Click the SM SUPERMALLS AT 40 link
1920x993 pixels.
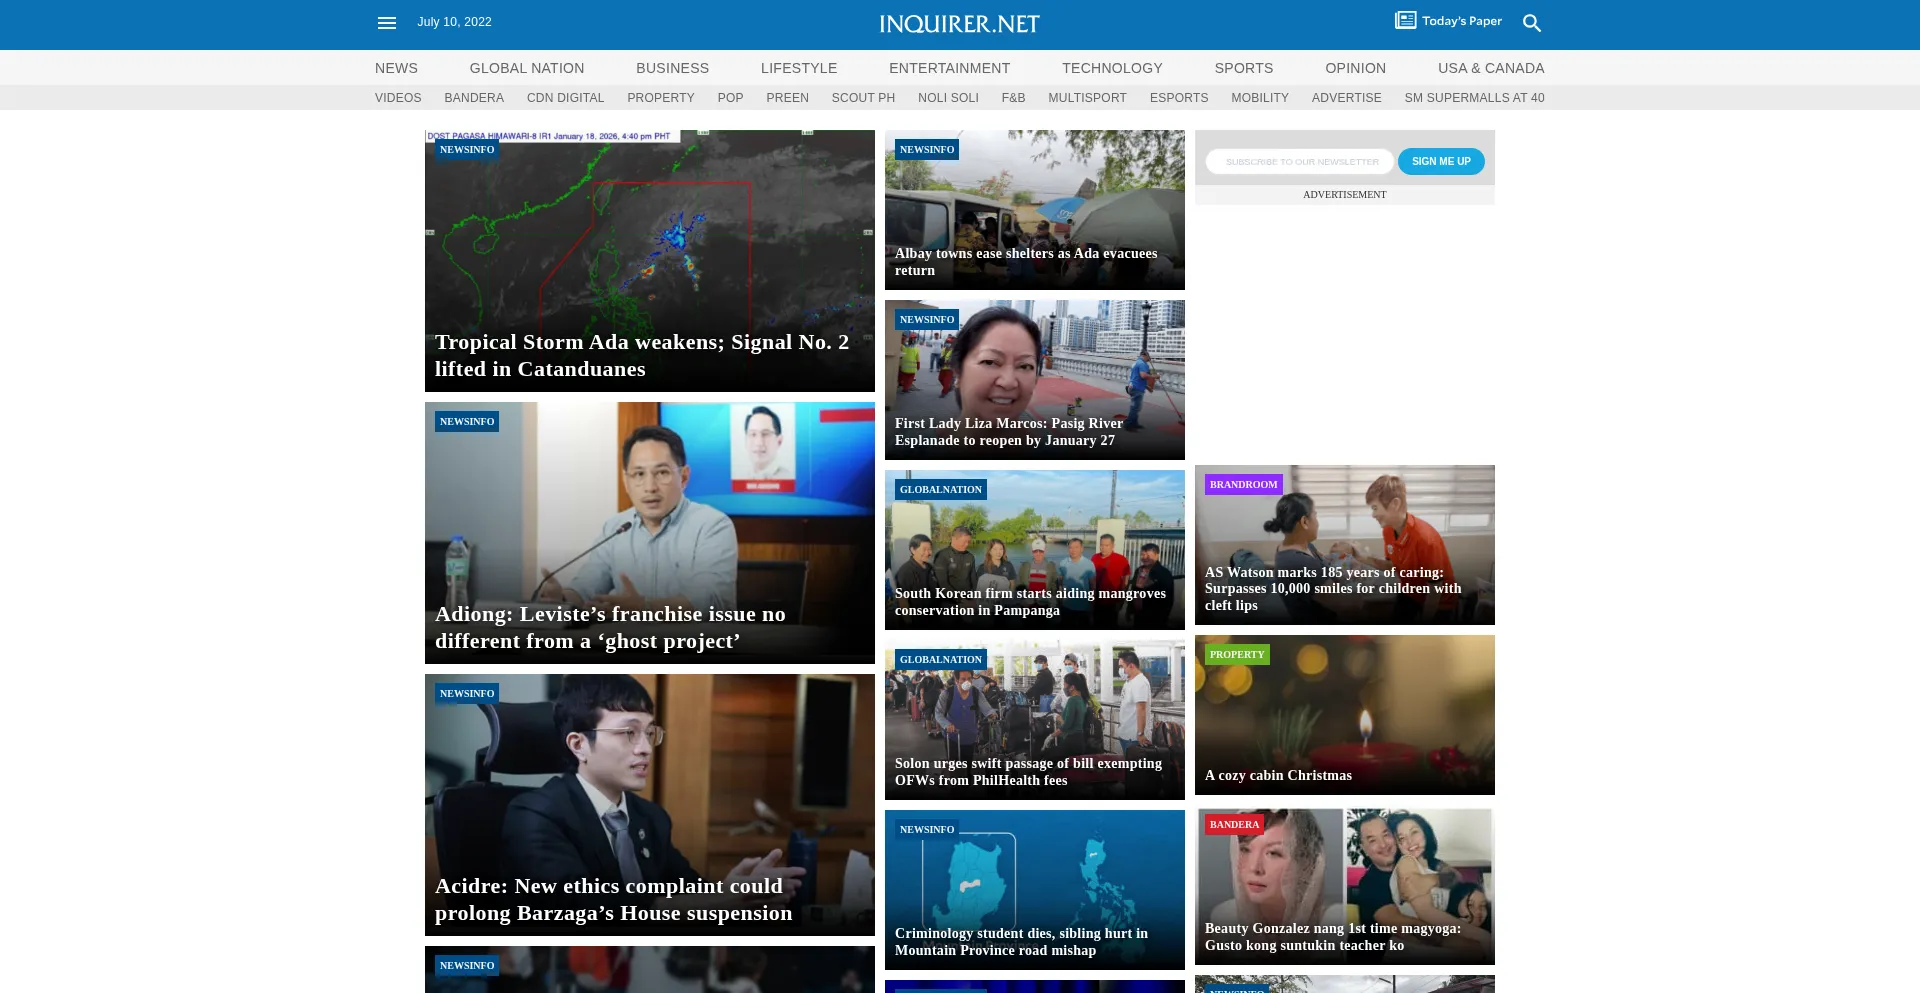[1474, 97]
